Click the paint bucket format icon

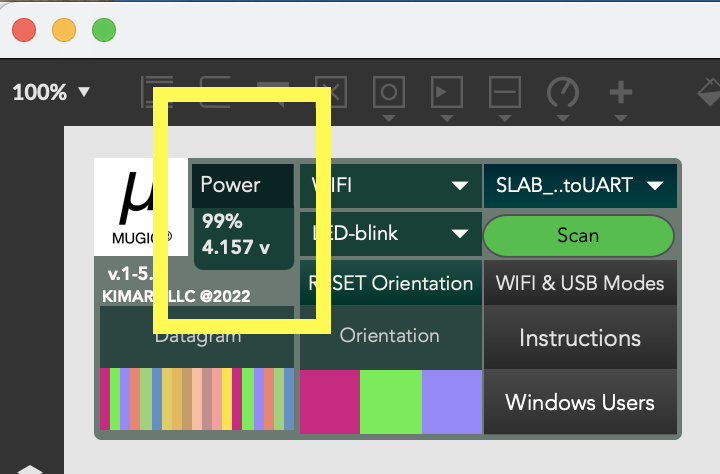[708, 93]
